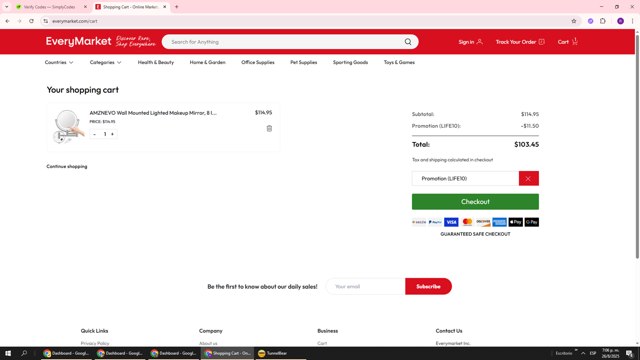Open the tab search dropdown arrow
This screenshot has height=360, width=640.
[7, 7]
